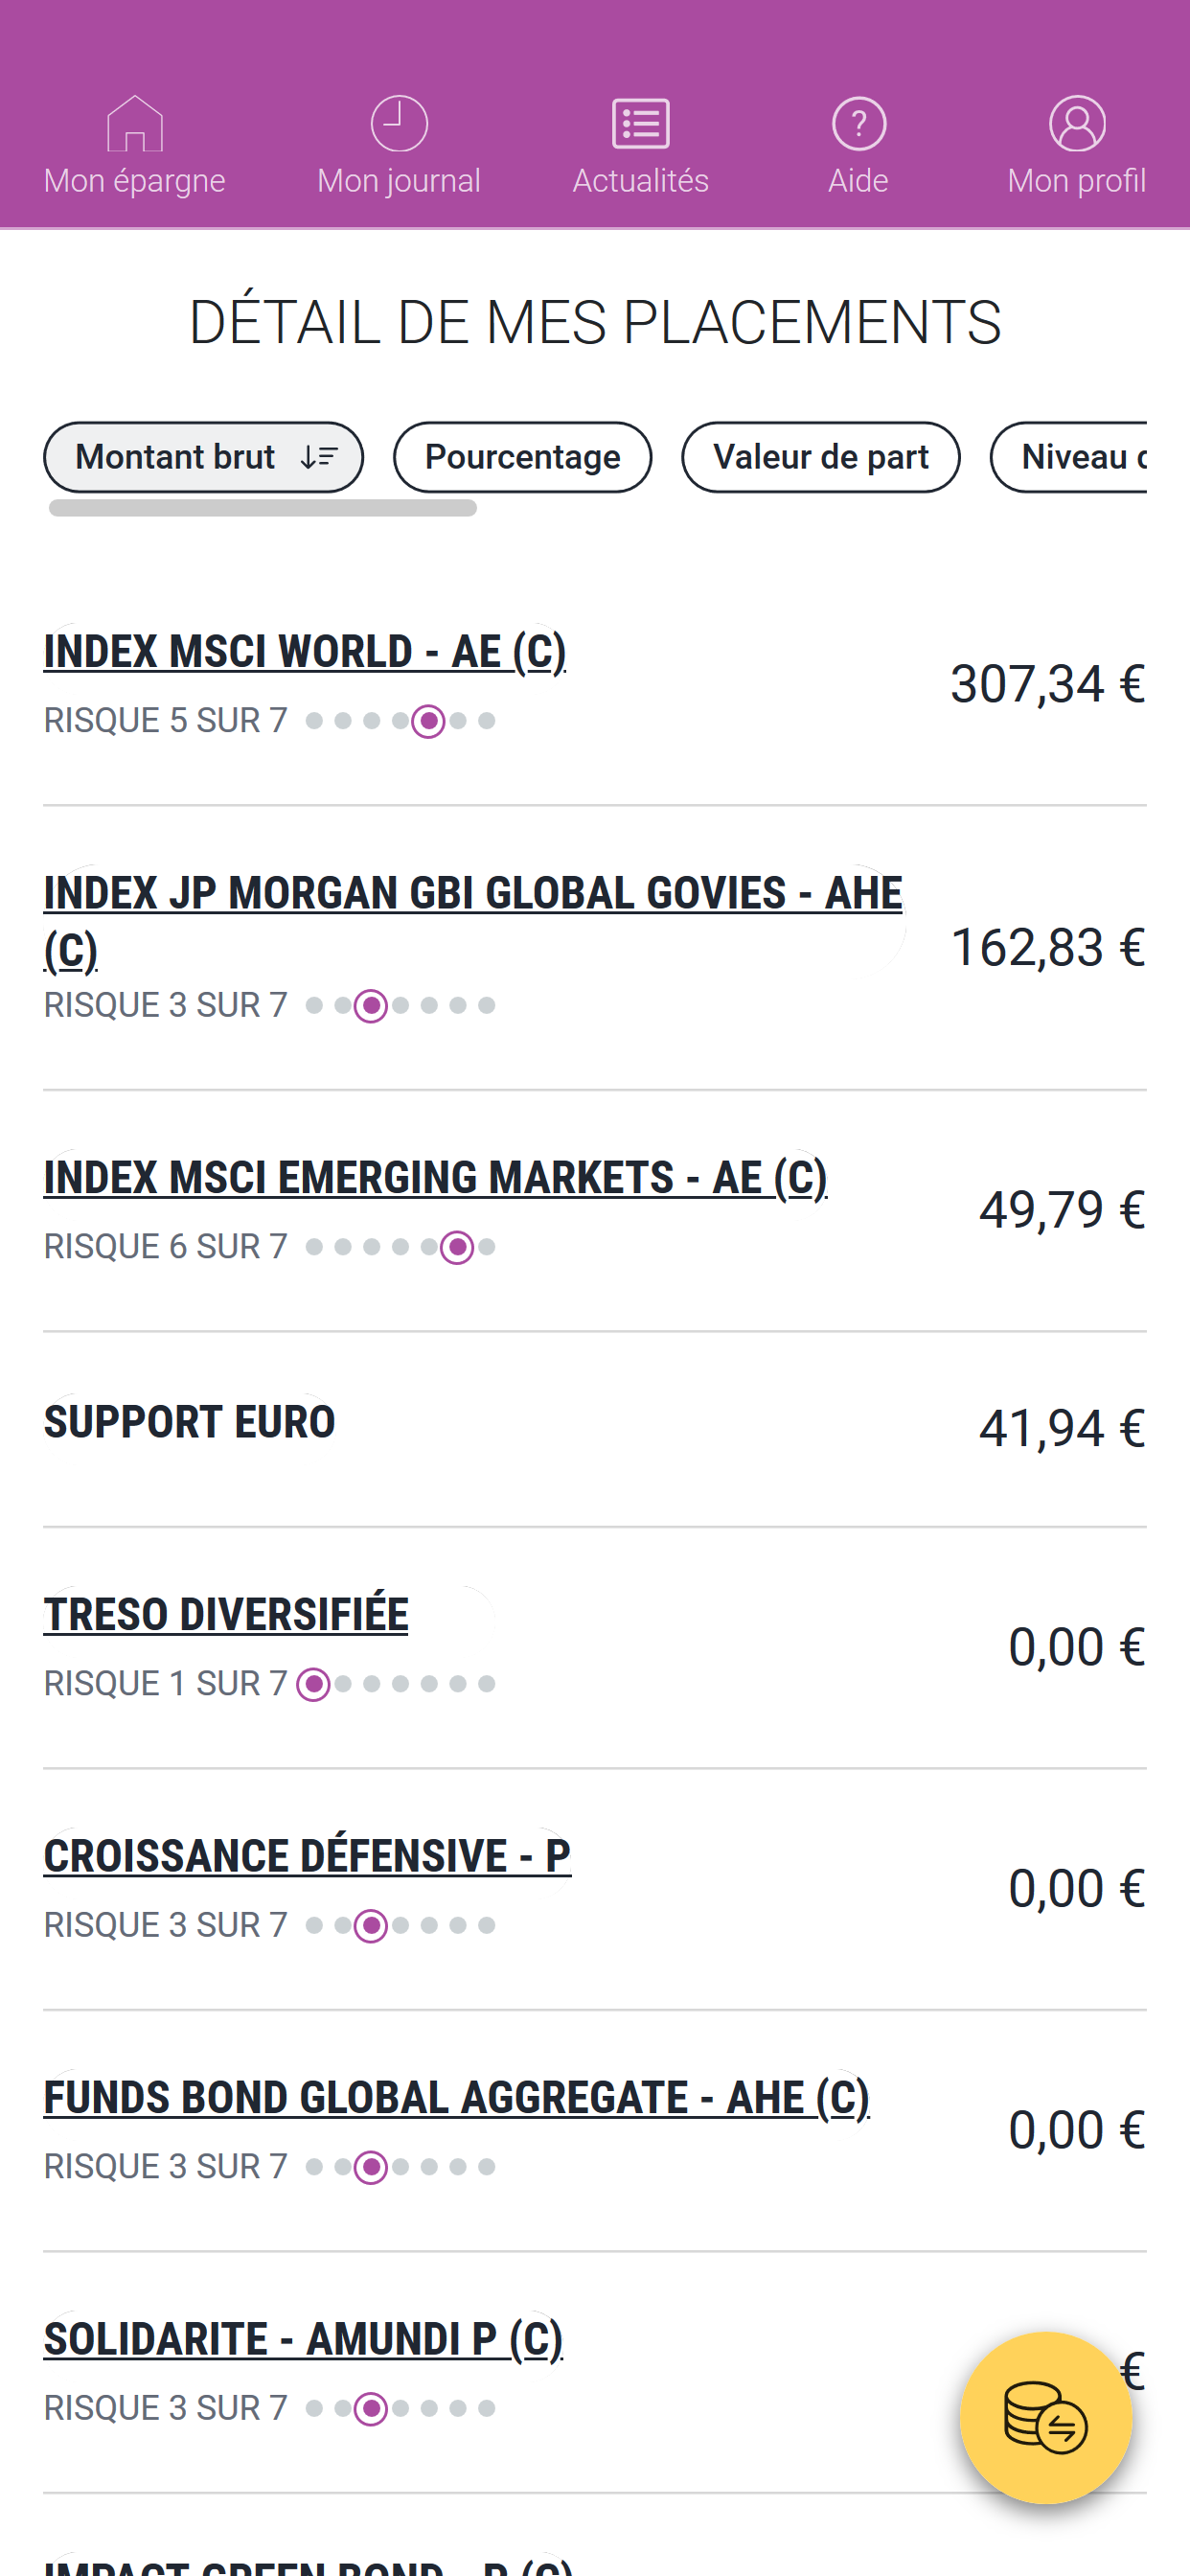The height and width of the screenshot is (2576, 1190).
Task: Open Mon profil user icon
Action: coord(1077,123)
